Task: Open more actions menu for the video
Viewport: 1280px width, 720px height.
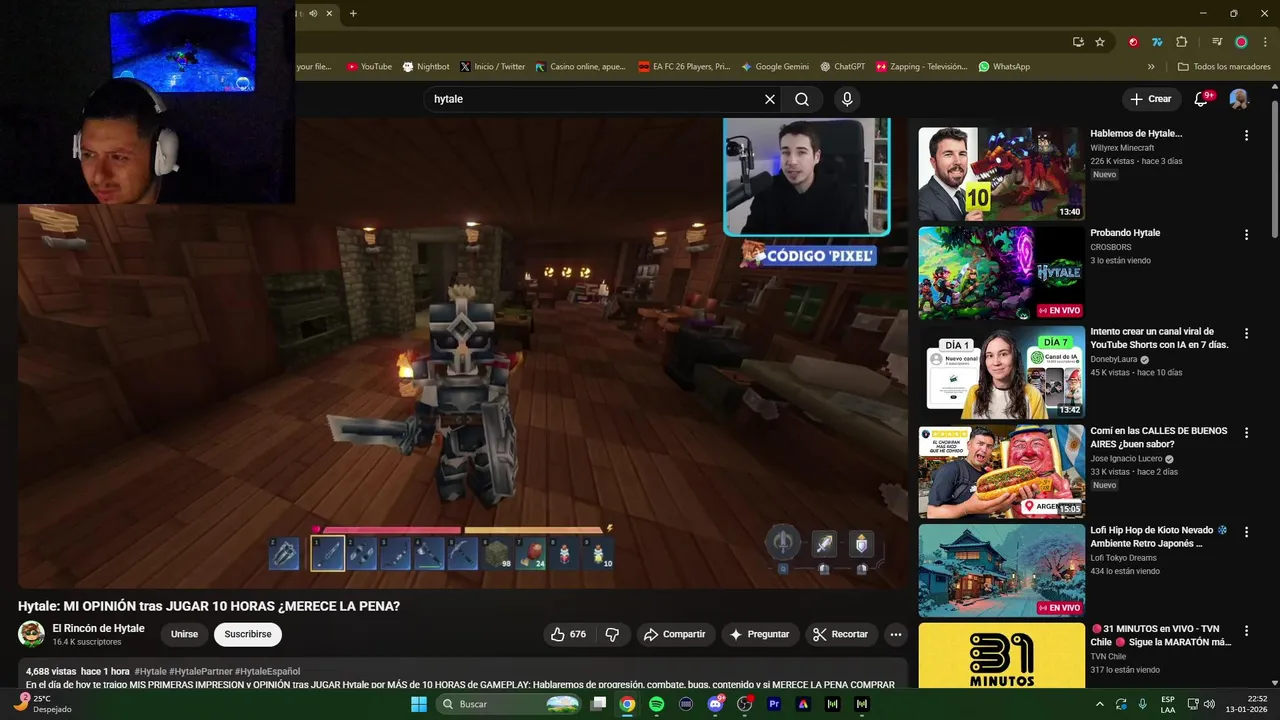Action: pyautogui.click(x=896, y=634)
